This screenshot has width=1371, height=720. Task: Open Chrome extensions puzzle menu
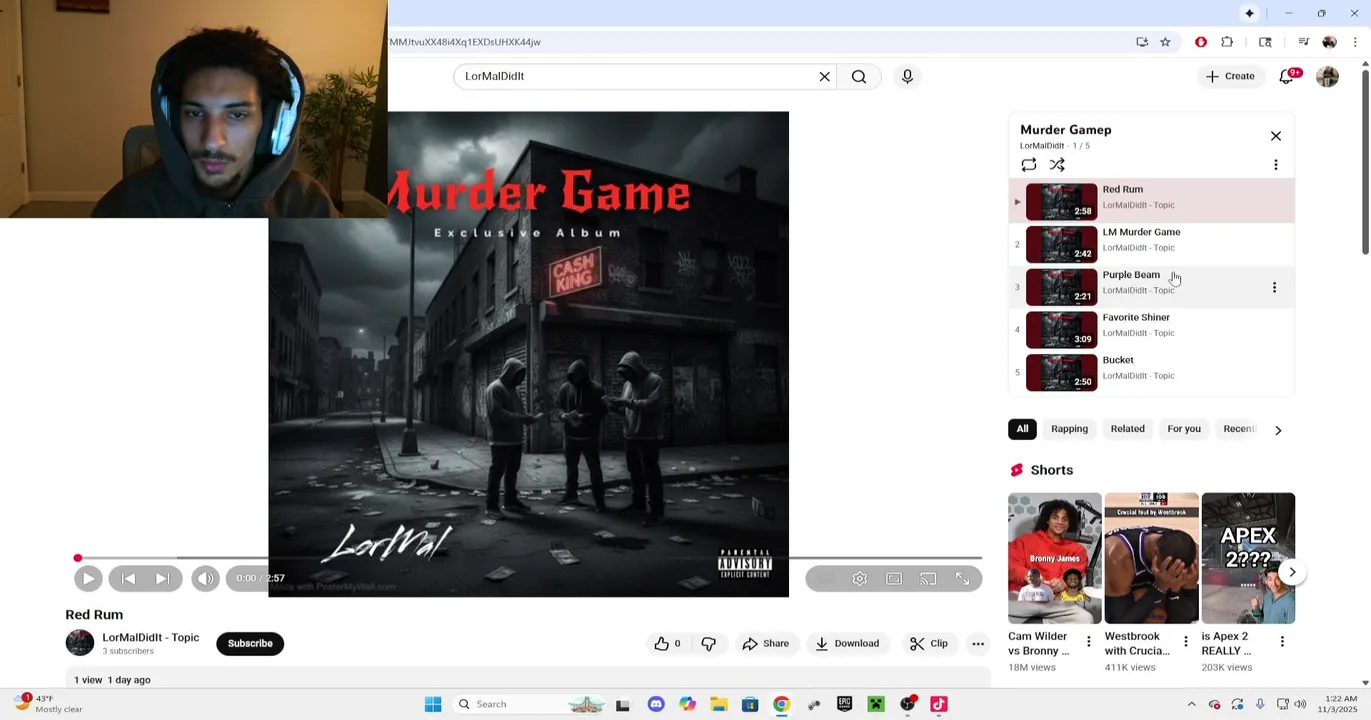click(x=1227, y=42)
